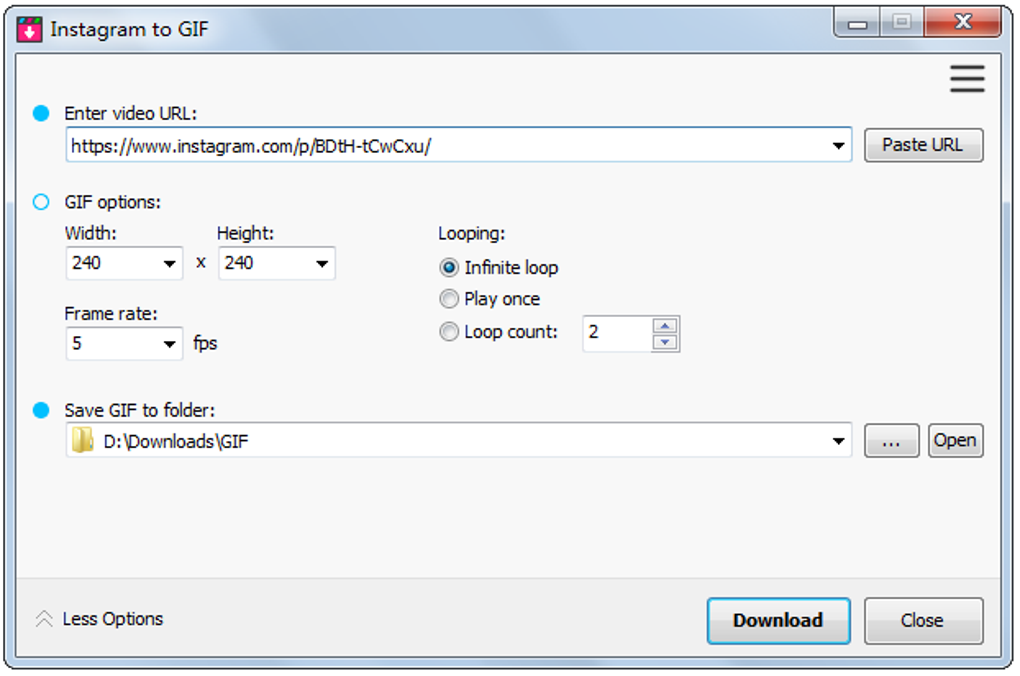The height and width of the screenshot is (676, 1020).
Task: Click the 'Loop count:' label text
Action: (511, 332)
